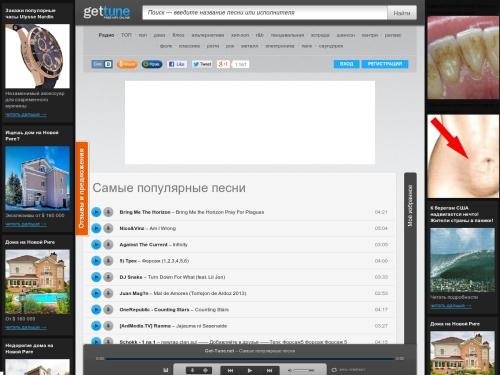
Task: Select the рок genre link
Action: [x=230, y=46]
